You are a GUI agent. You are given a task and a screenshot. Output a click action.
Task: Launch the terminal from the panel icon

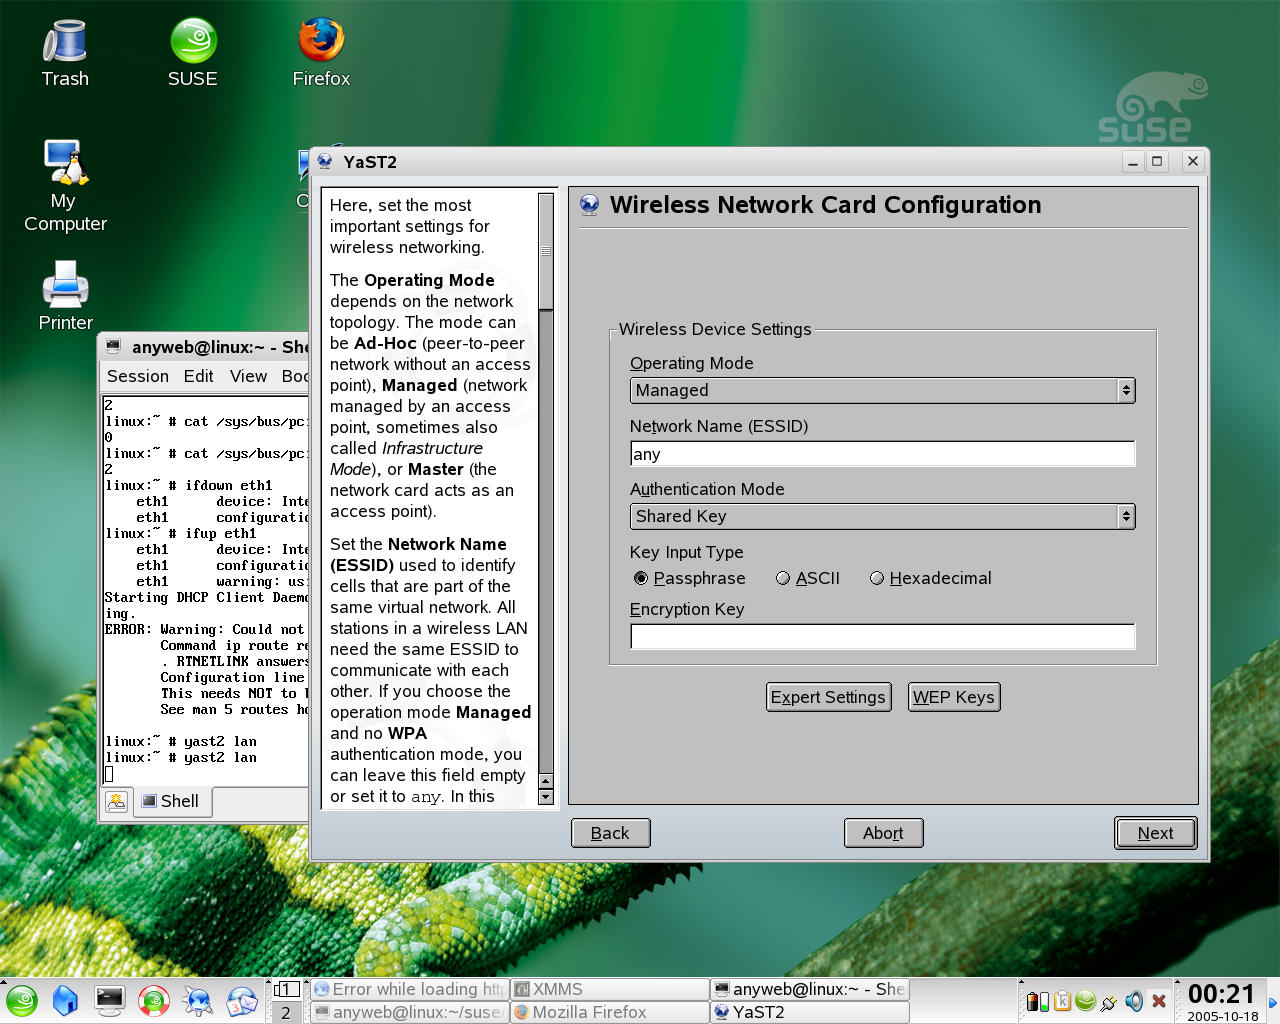point(109,1001)
